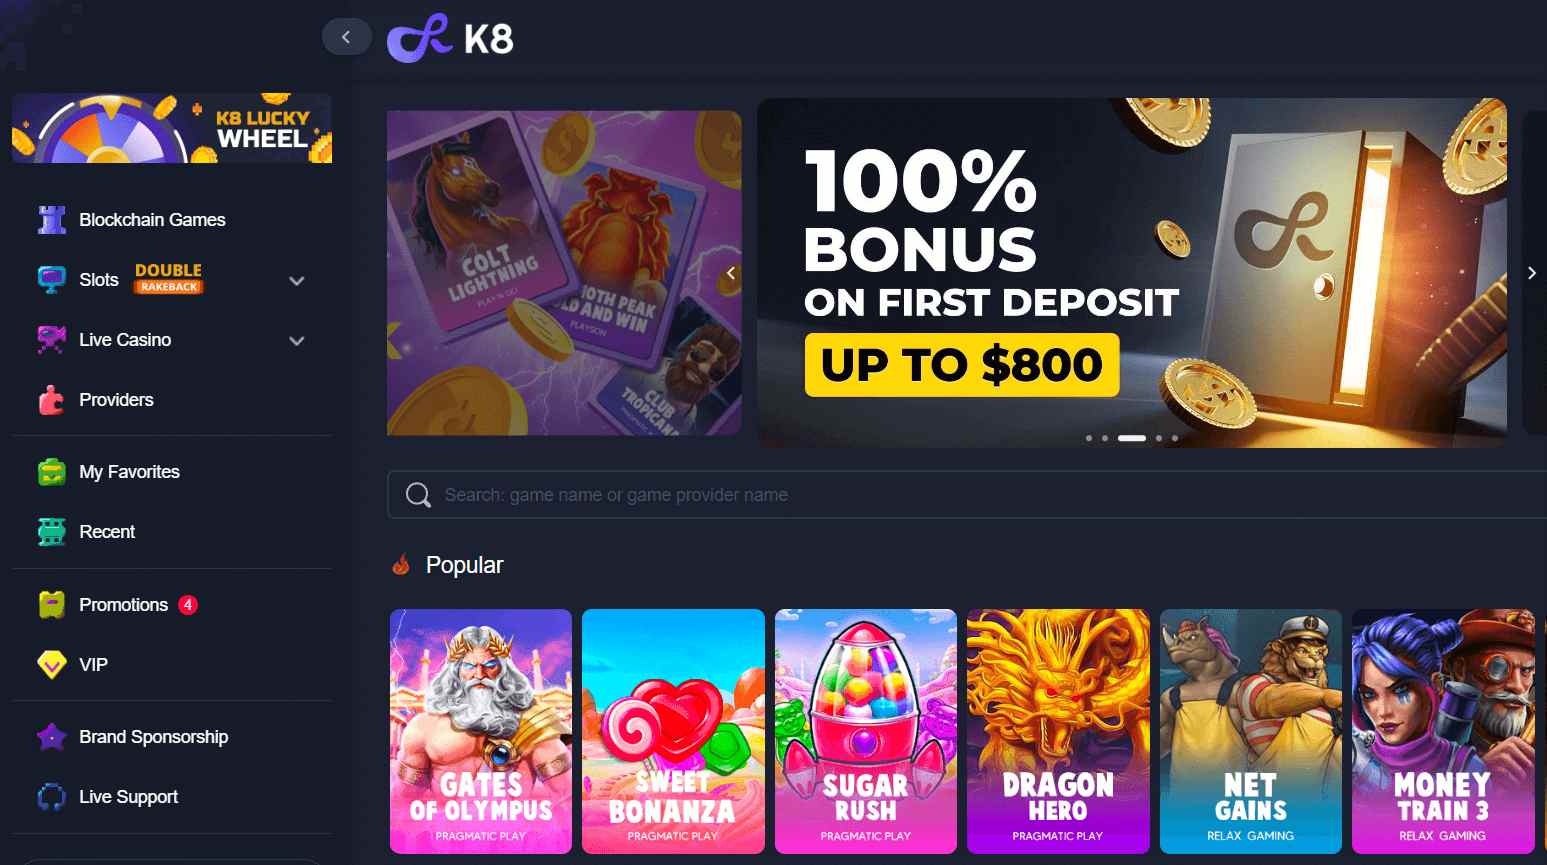Click the Up To $800 bonus button
Image resolution: width=1547 pixels, height=865 pixels.
(962, 365)
